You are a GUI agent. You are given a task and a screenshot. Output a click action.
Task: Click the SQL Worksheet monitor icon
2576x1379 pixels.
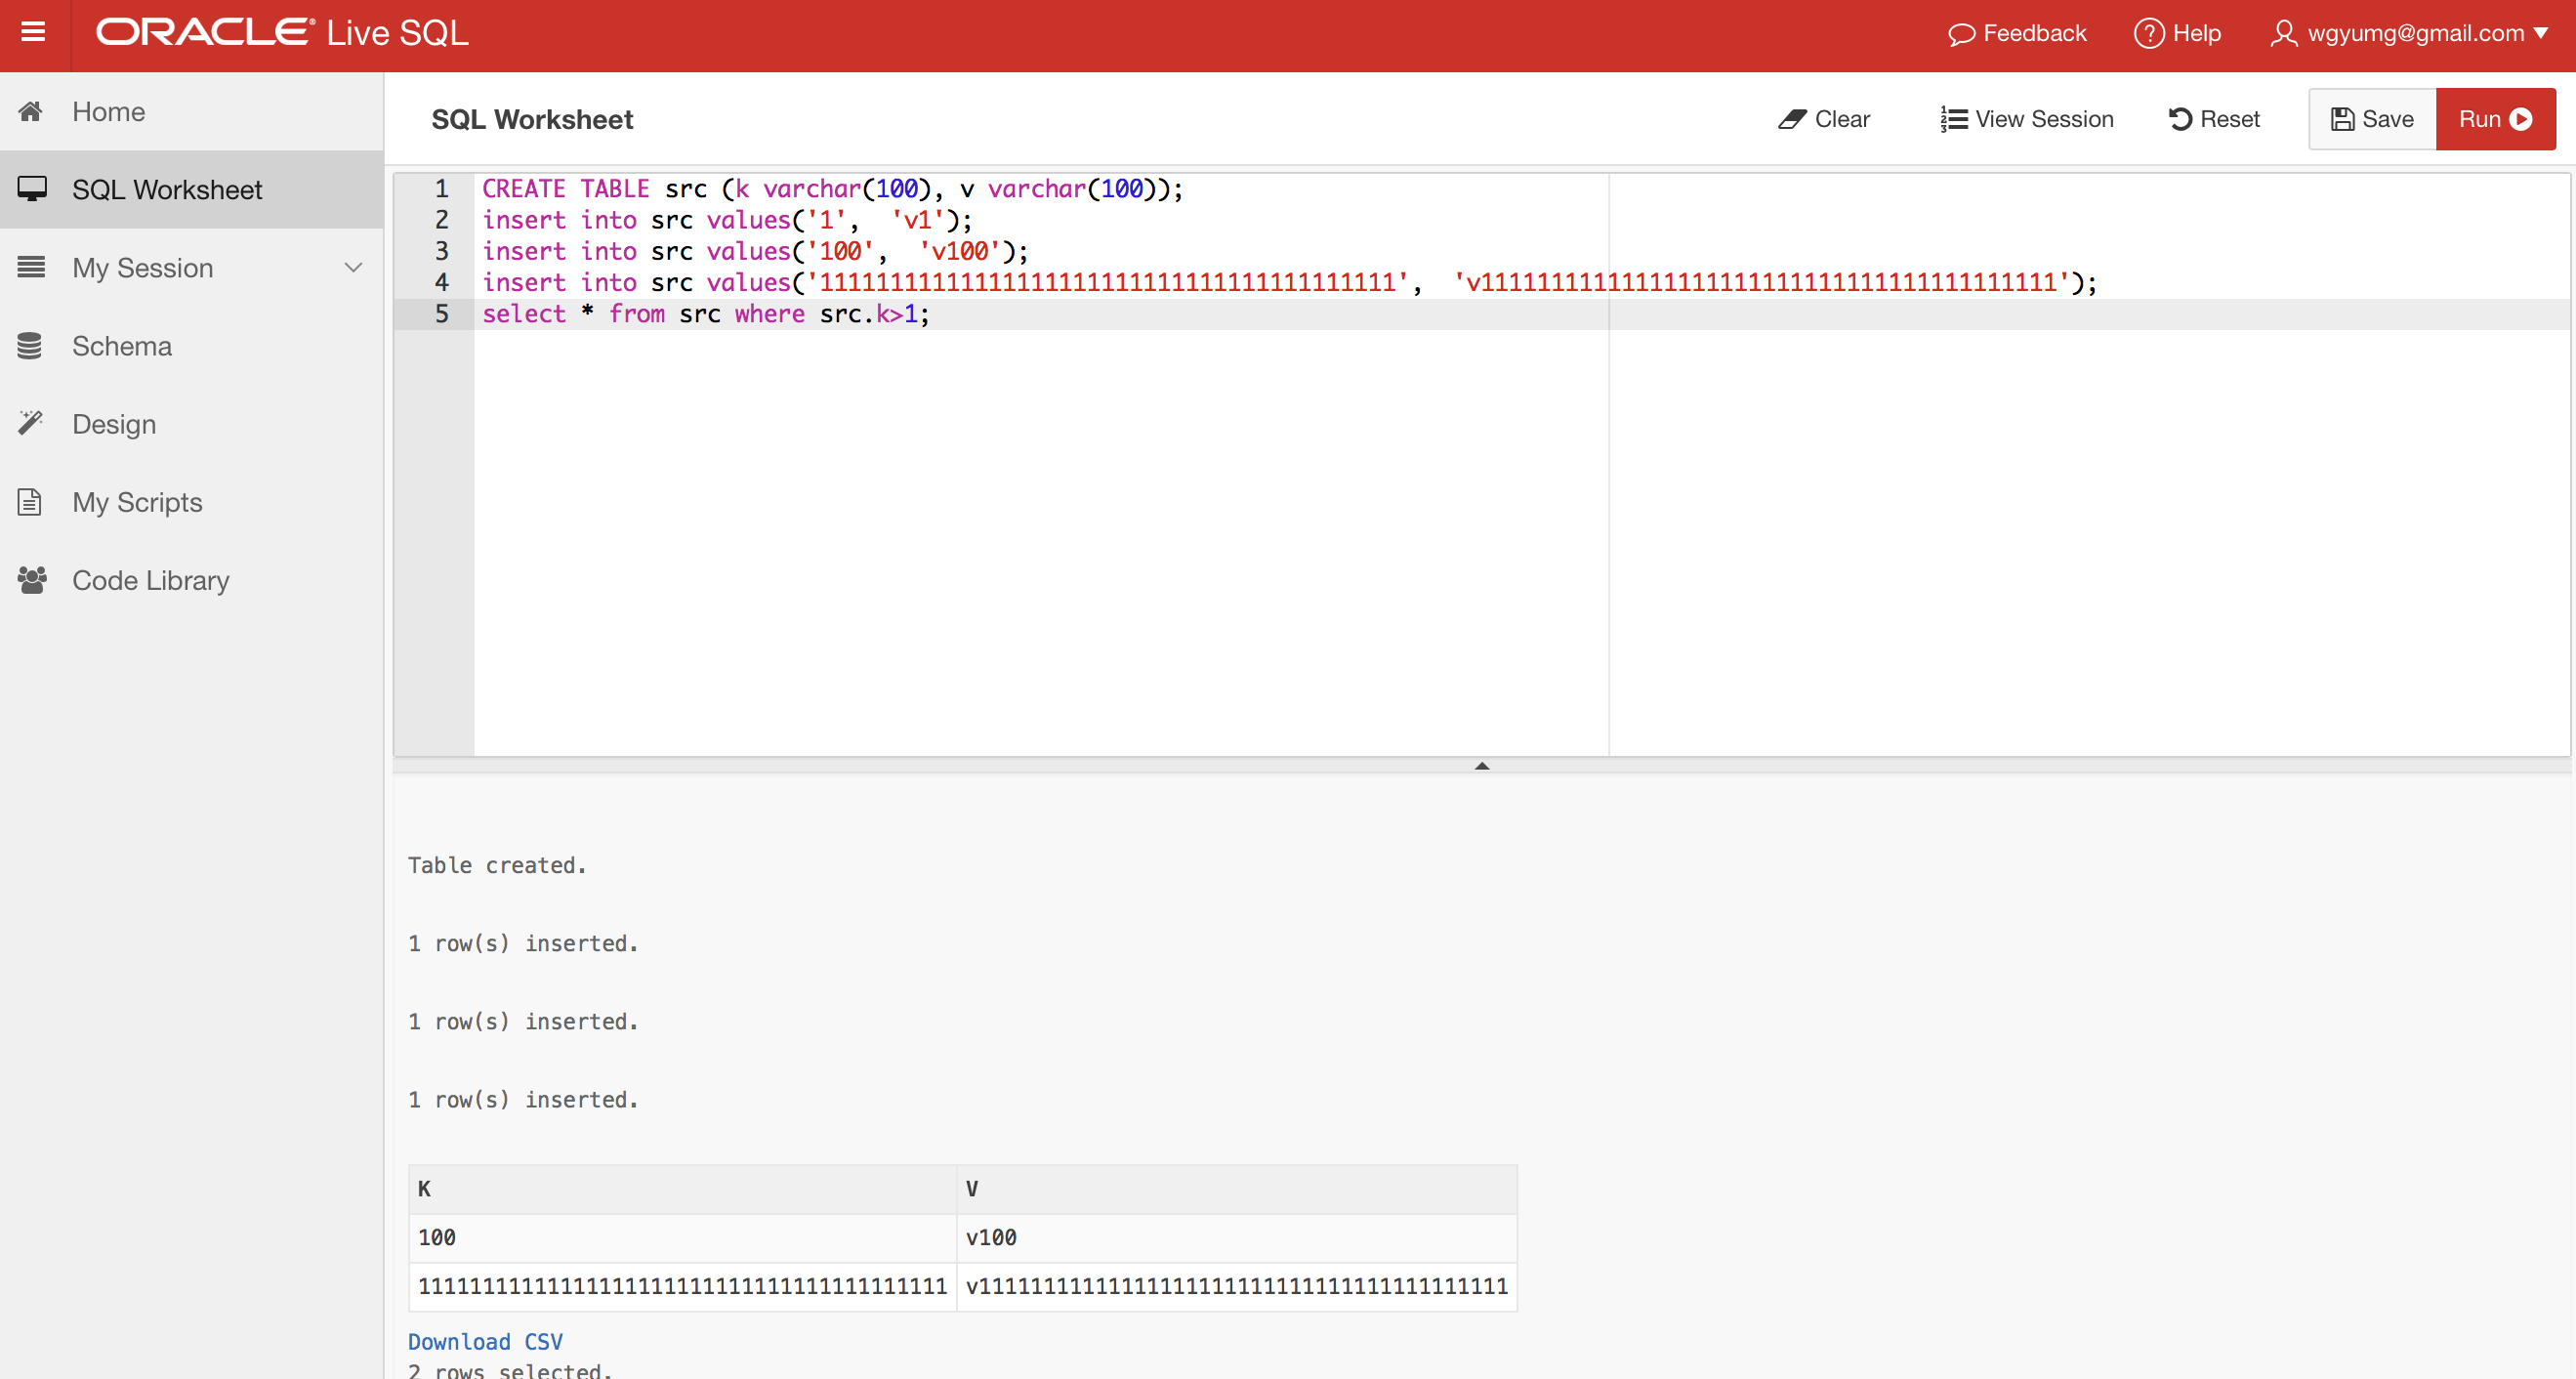(31, 189)
